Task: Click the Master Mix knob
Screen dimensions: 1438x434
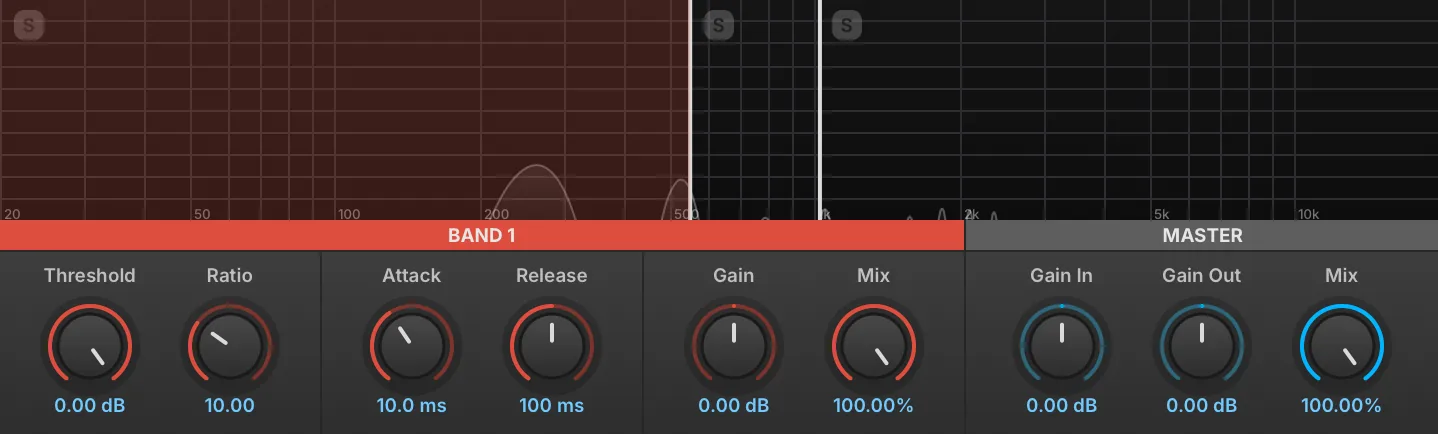Action: [x=1341, y=345]
